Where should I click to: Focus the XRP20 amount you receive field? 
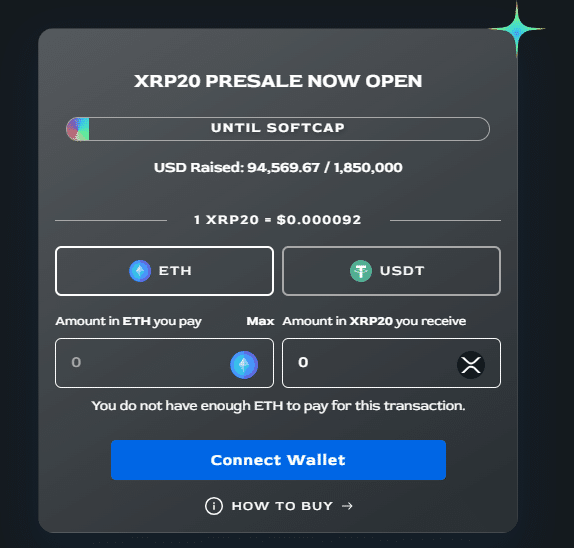[391, 363]
